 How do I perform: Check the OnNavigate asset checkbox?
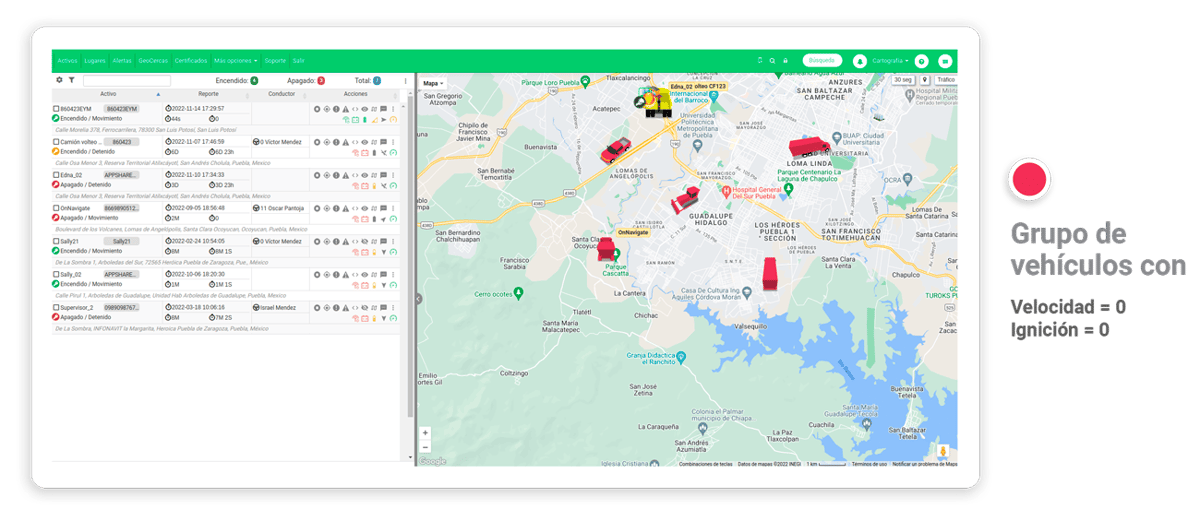point(56,208)
